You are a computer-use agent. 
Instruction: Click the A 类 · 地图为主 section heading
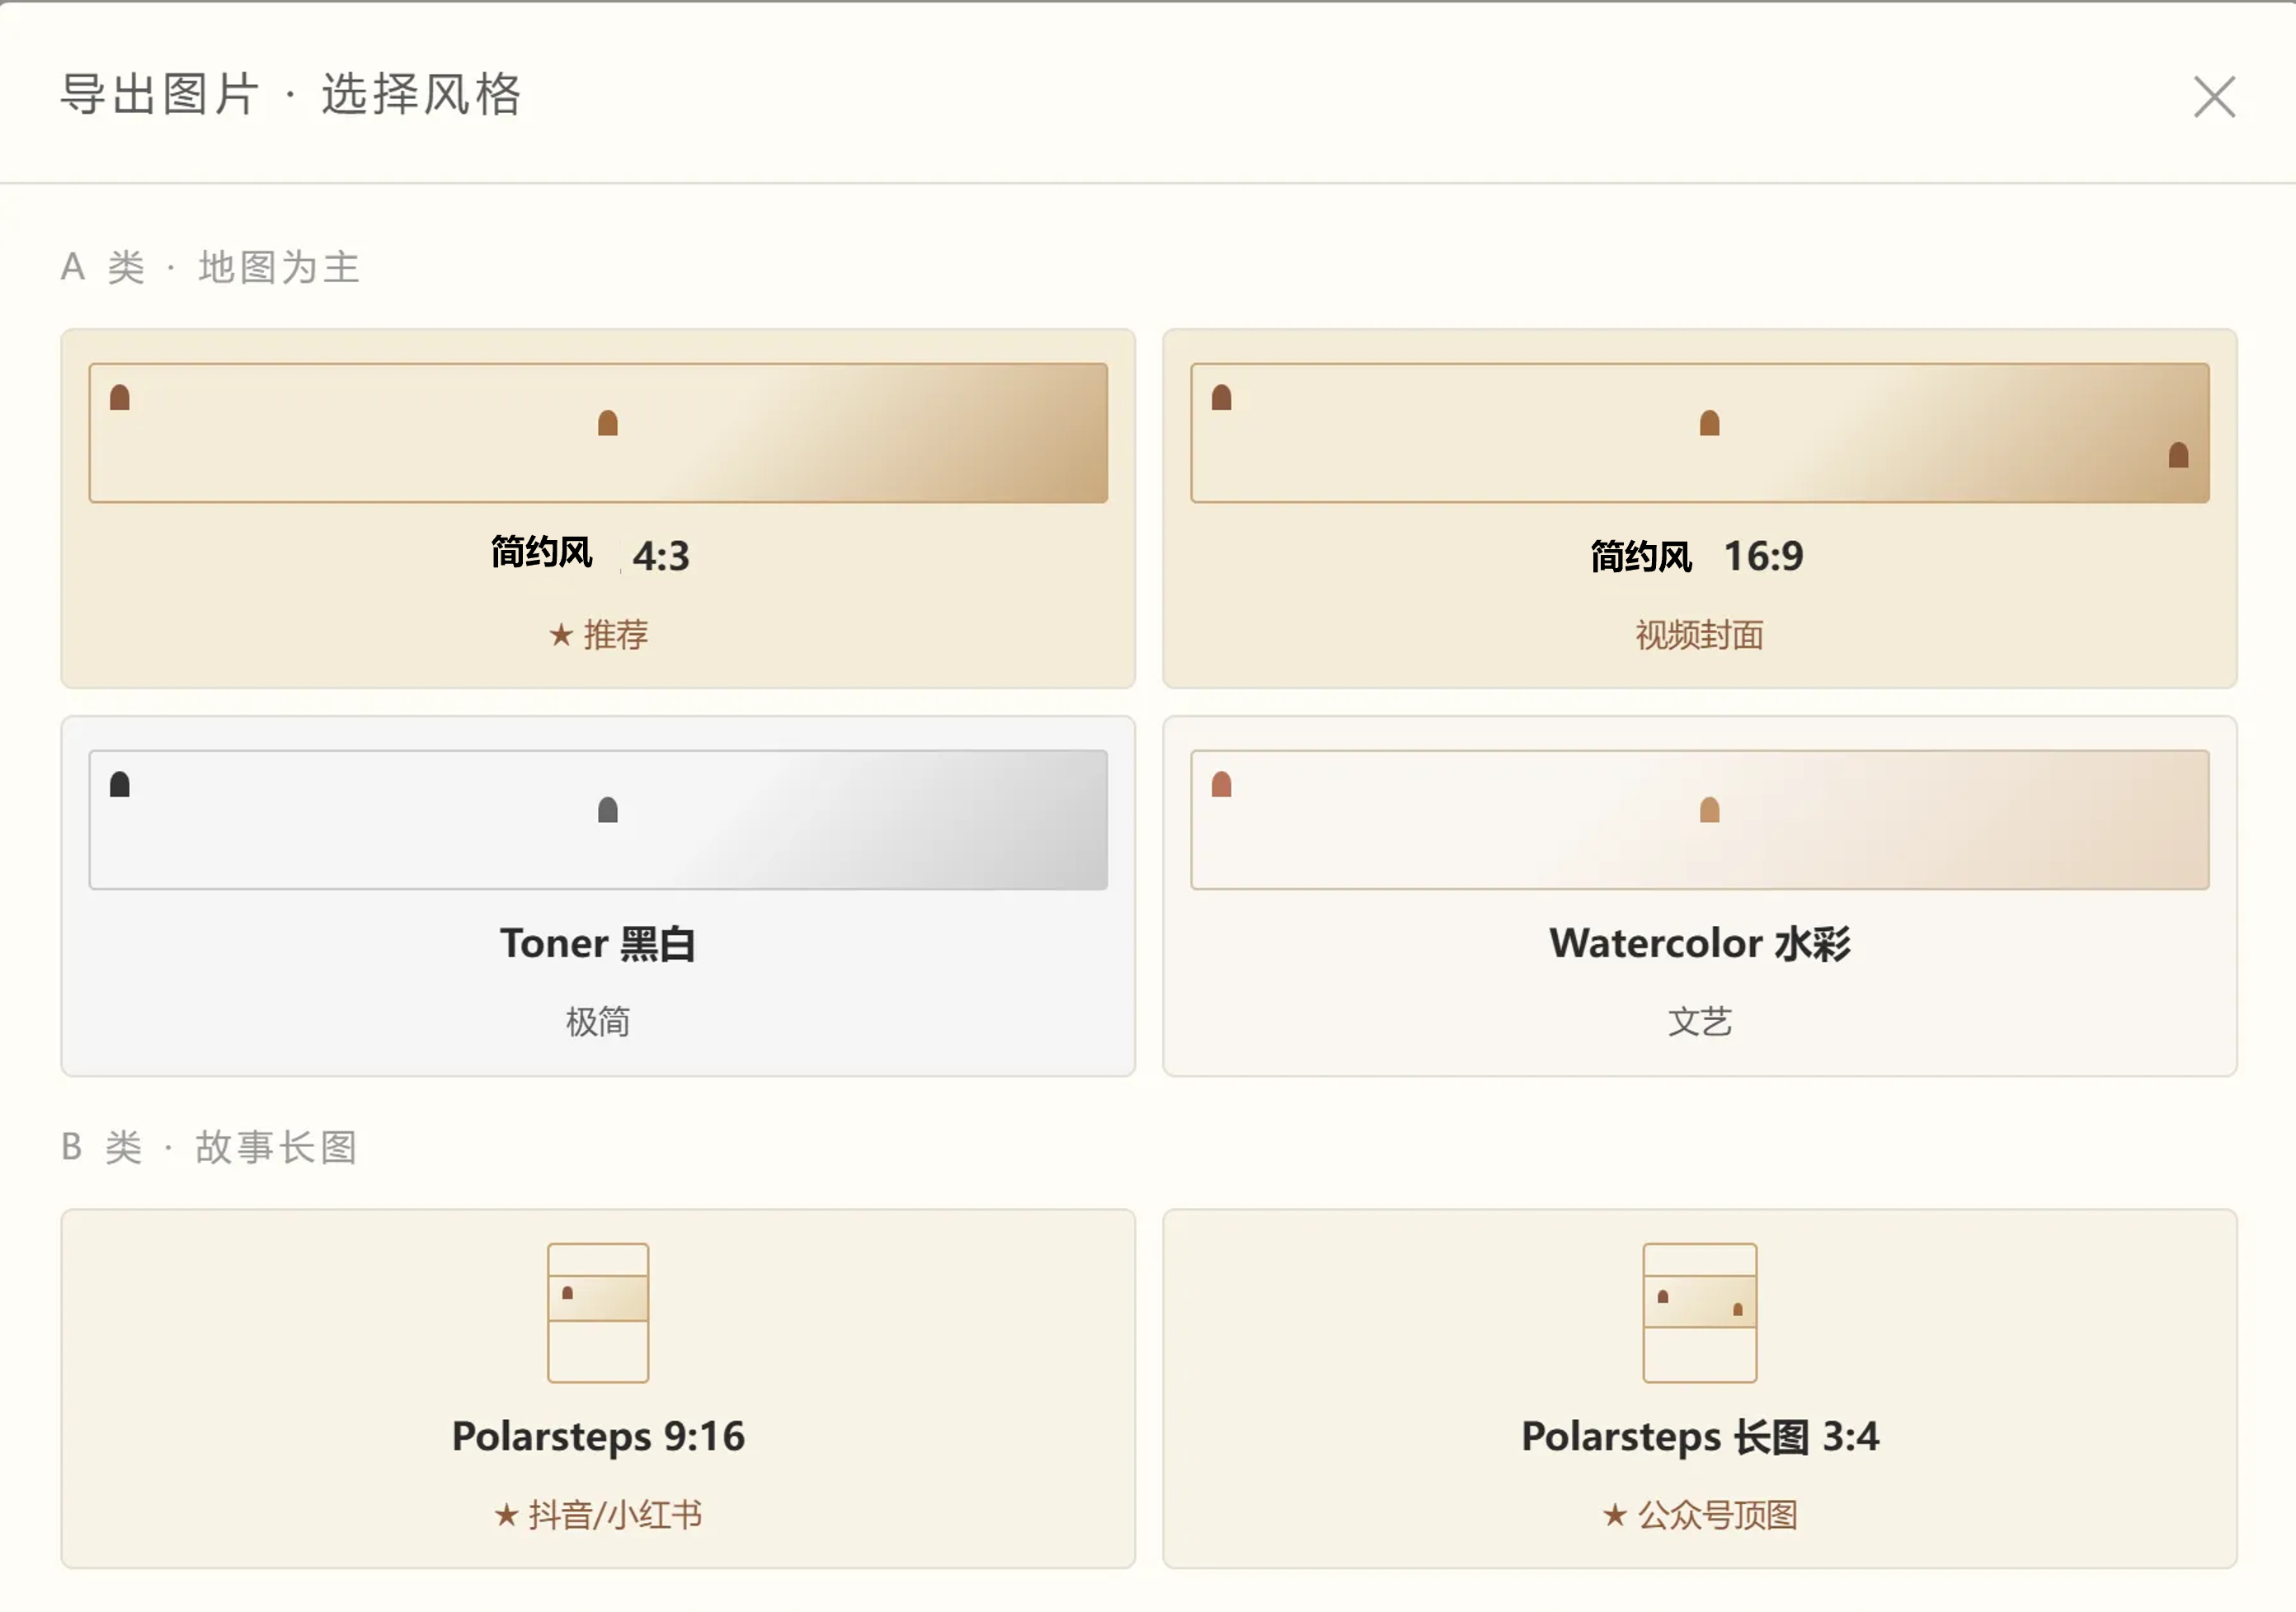210,267
